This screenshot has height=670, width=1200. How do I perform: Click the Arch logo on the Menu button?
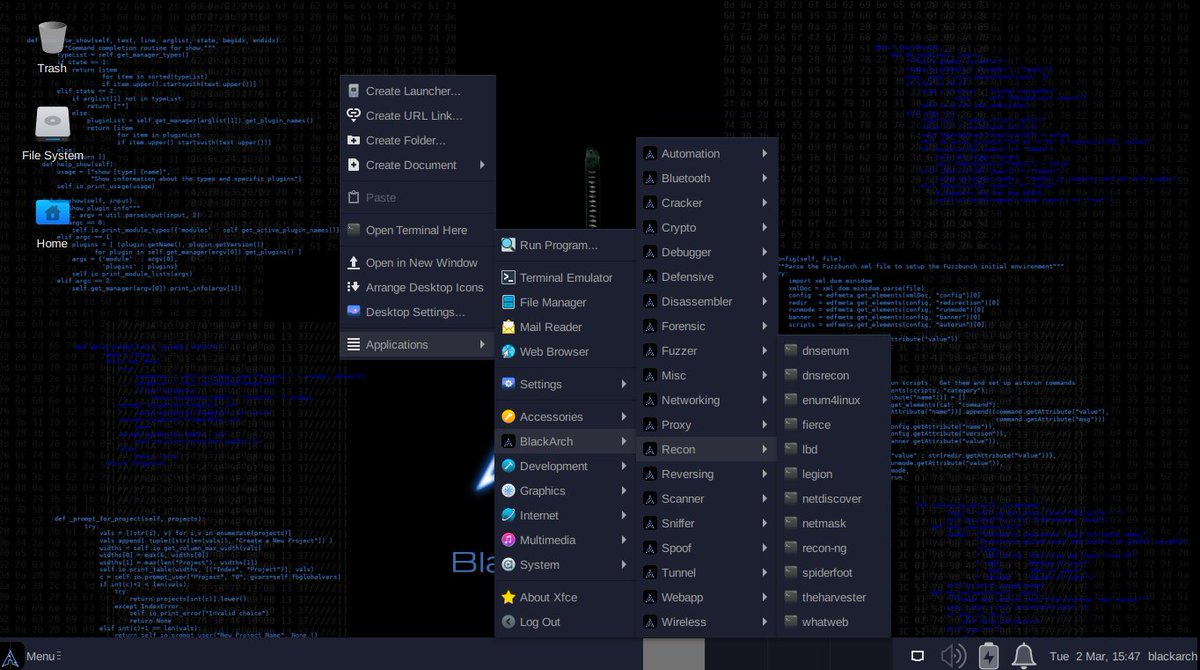(10, 657)
